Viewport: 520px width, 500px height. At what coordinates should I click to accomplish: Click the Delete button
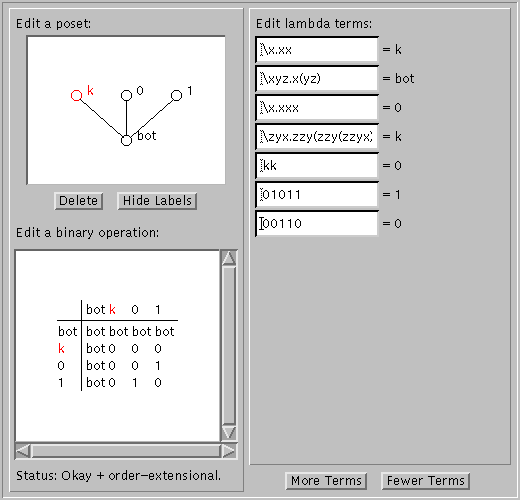click(79, 201)
